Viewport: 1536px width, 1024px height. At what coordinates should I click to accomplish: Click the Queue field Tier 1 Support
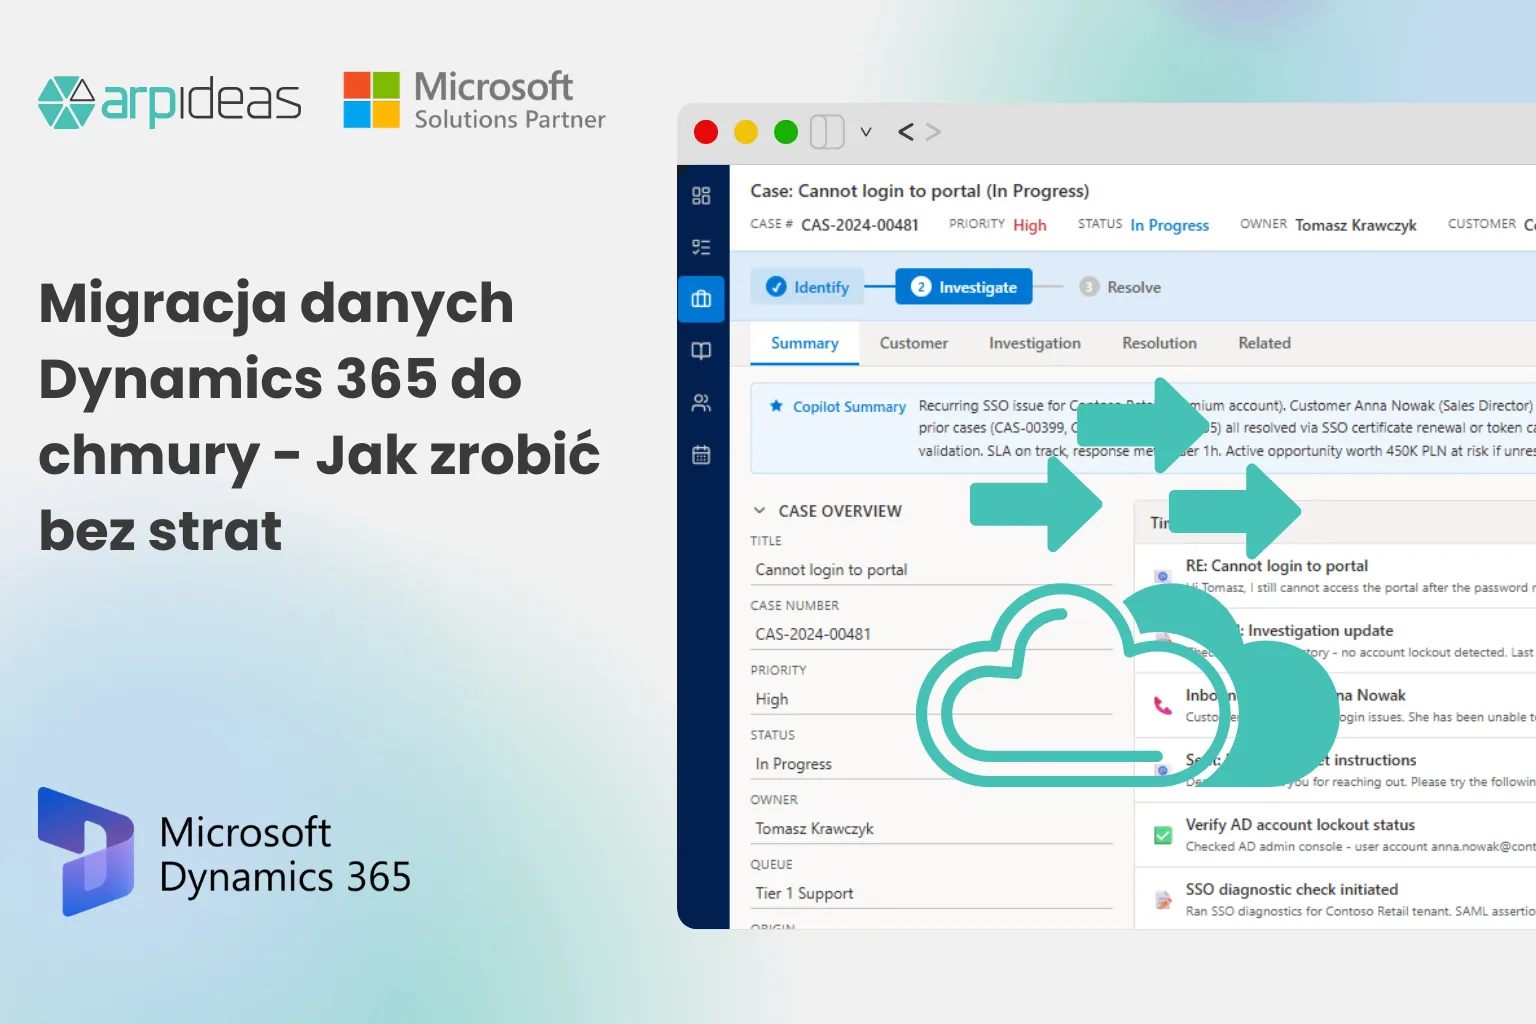click(932, 894)
